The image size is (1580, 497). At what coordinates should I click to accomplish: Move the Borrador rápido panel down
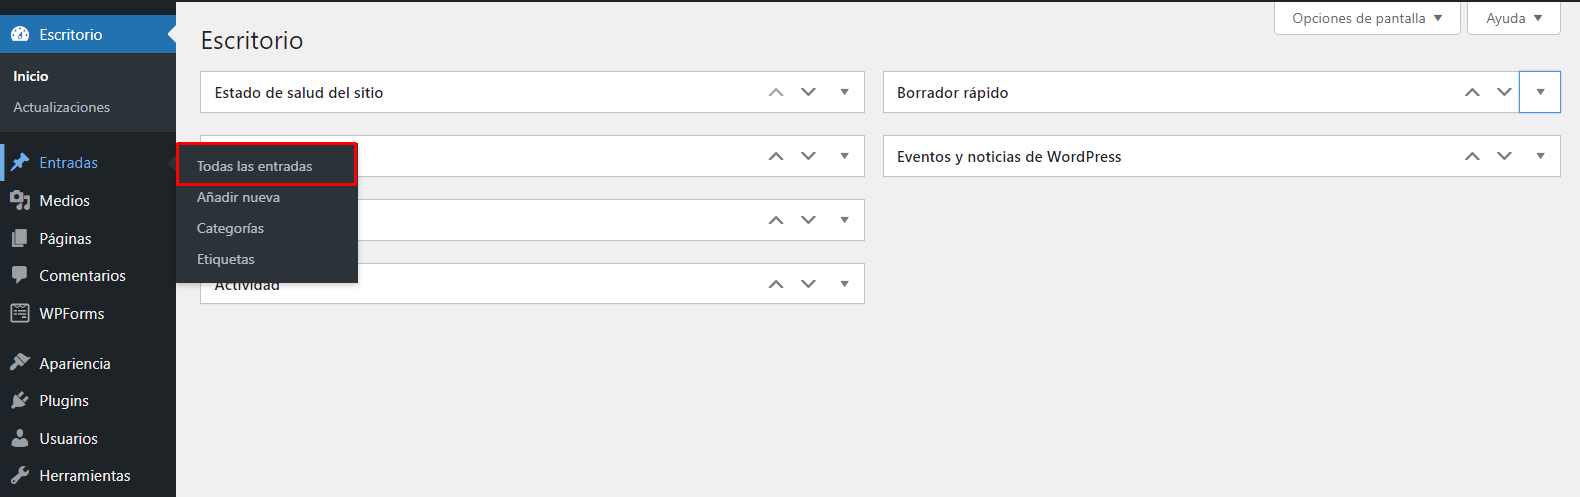[x=1504, y=92]
